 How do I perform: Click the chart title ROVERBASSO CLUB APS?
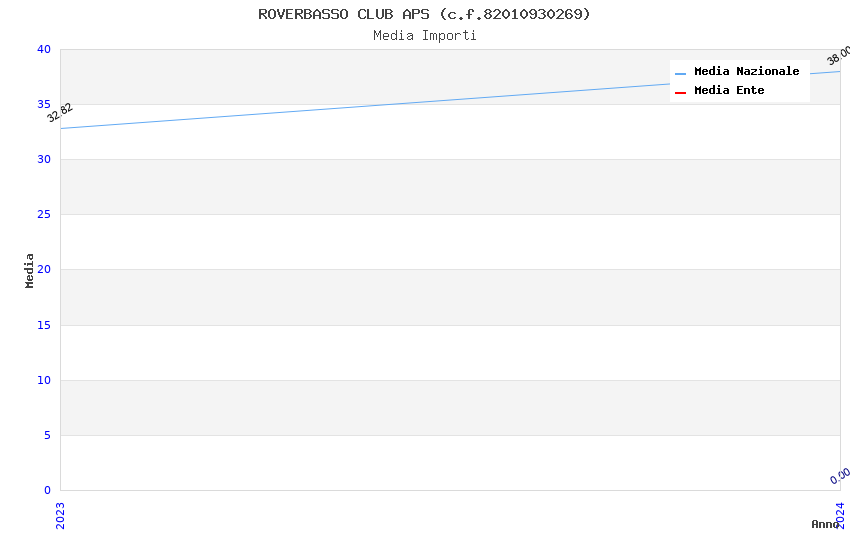(x=424, y=14)
